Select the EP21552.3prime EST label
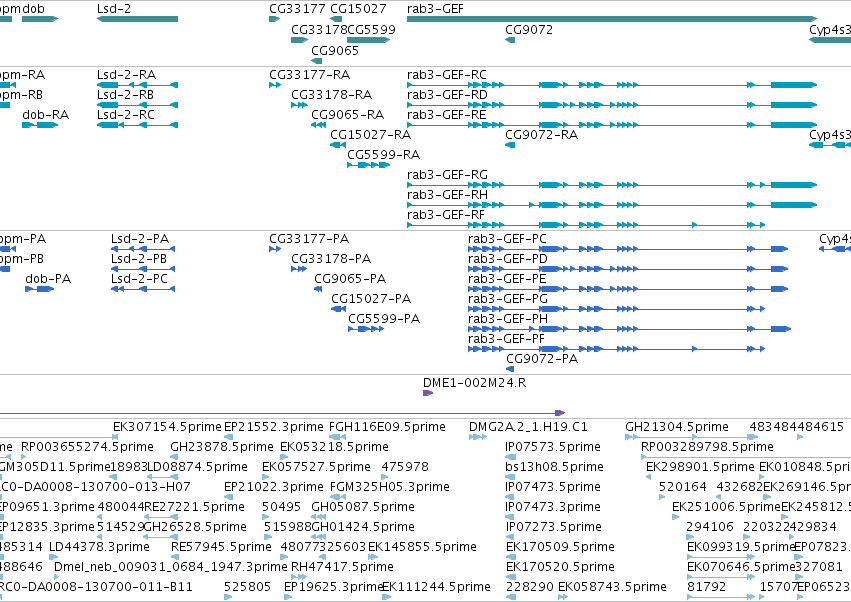The width and height of the screenshot is (851, 602). [274, 427]
